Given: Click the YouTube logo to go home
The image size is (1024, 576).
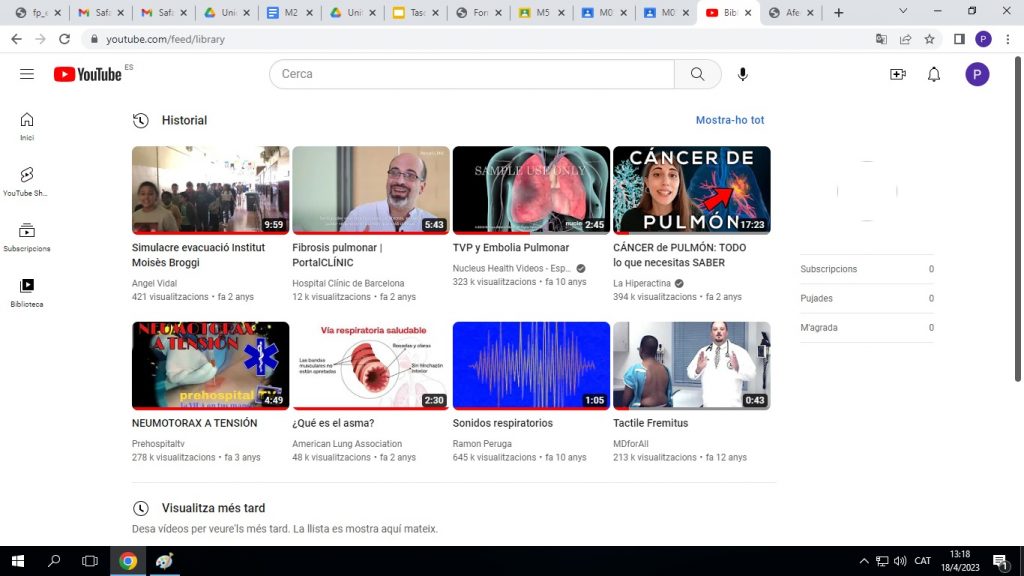Looking at the screenshot, I should point(88,74).
